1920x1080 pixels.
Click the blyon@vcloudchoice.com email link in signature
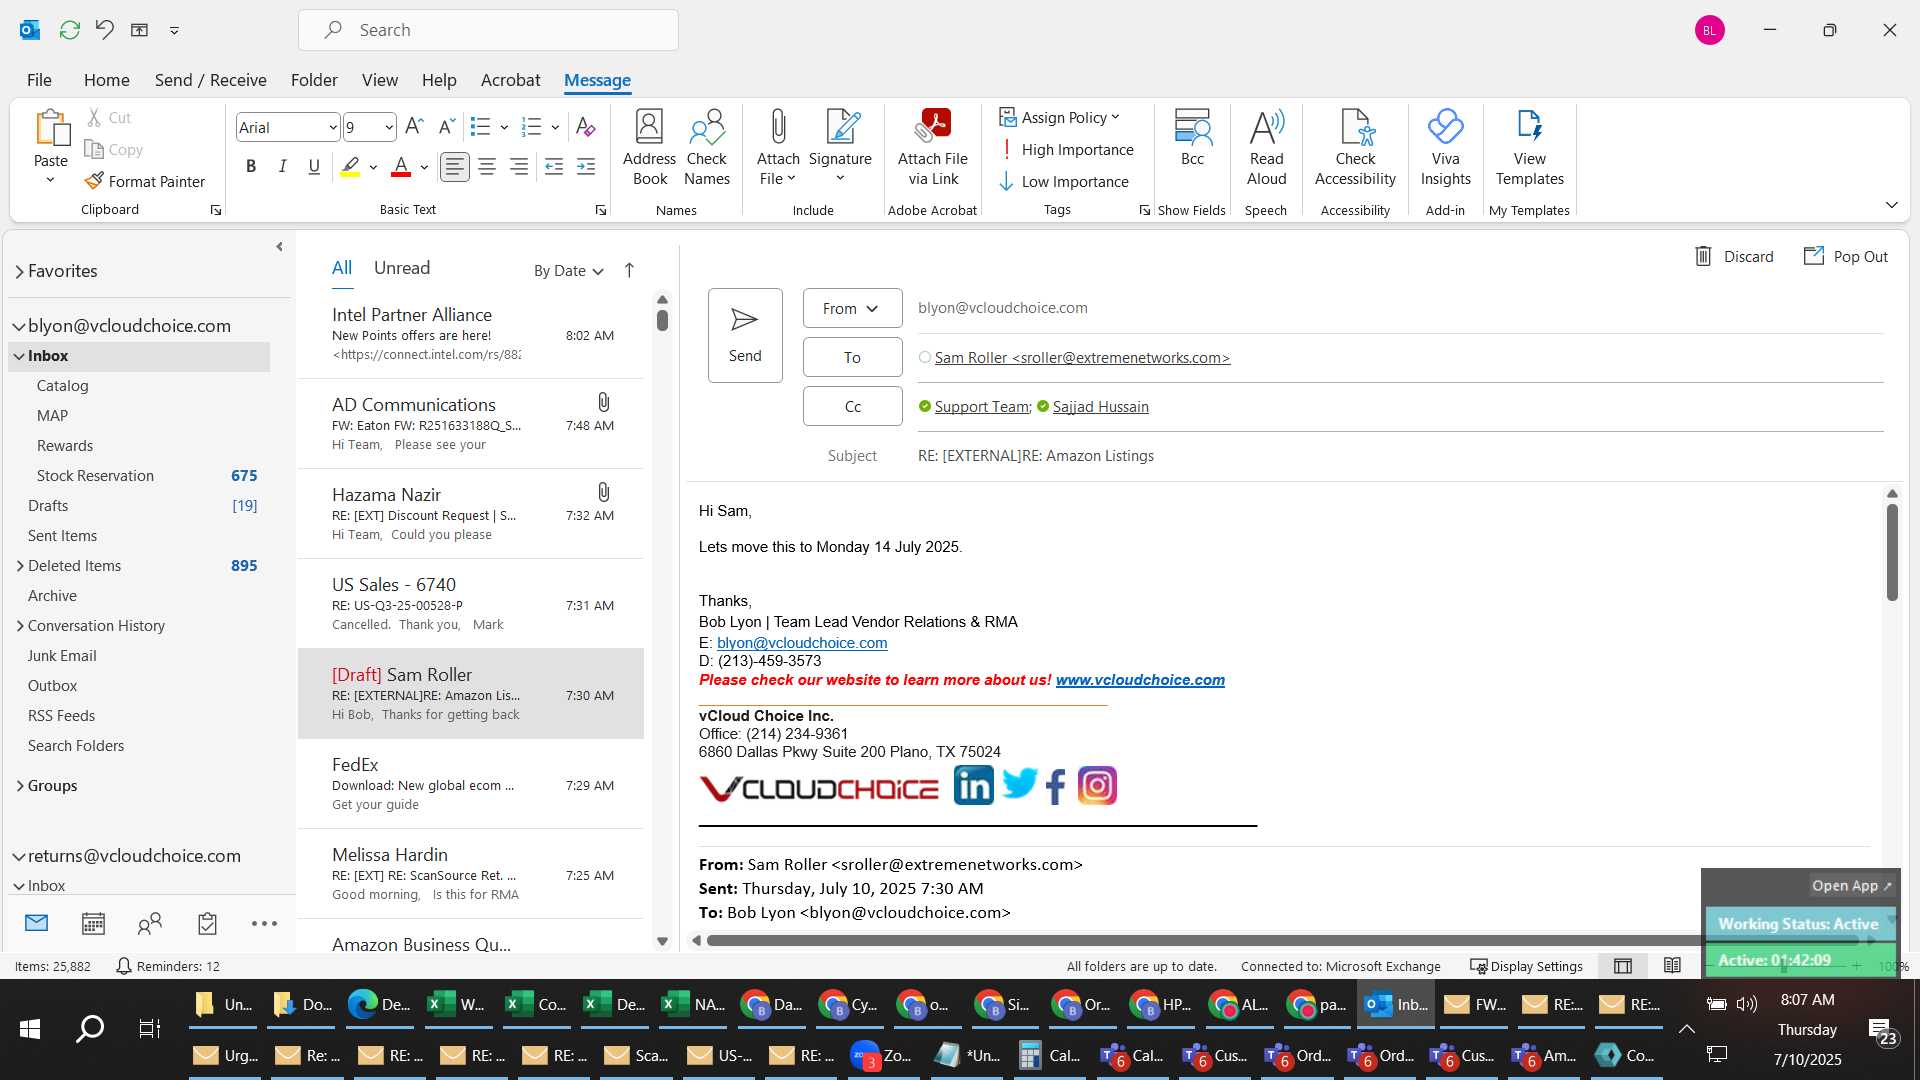click(x=802, y=643)
